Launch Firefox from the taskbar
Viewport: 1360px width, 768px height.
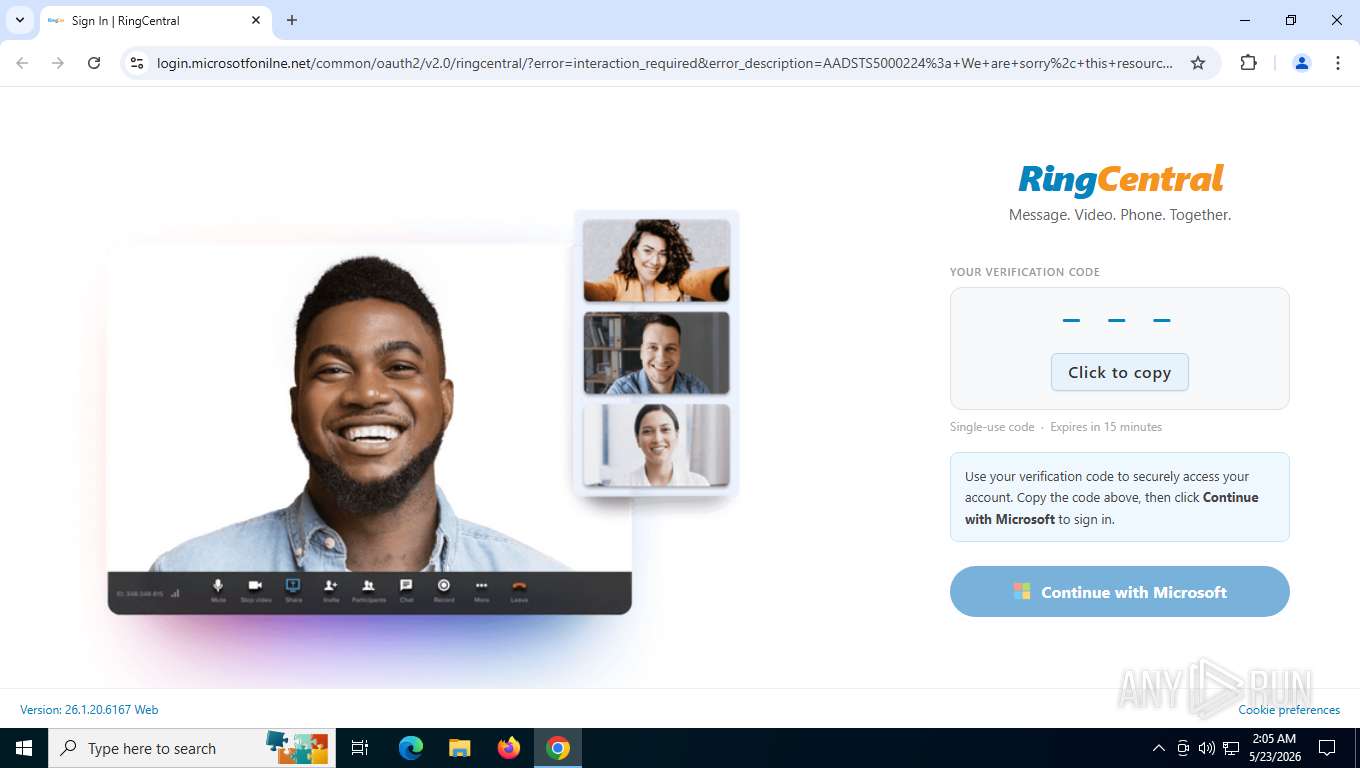coord(509,748)
